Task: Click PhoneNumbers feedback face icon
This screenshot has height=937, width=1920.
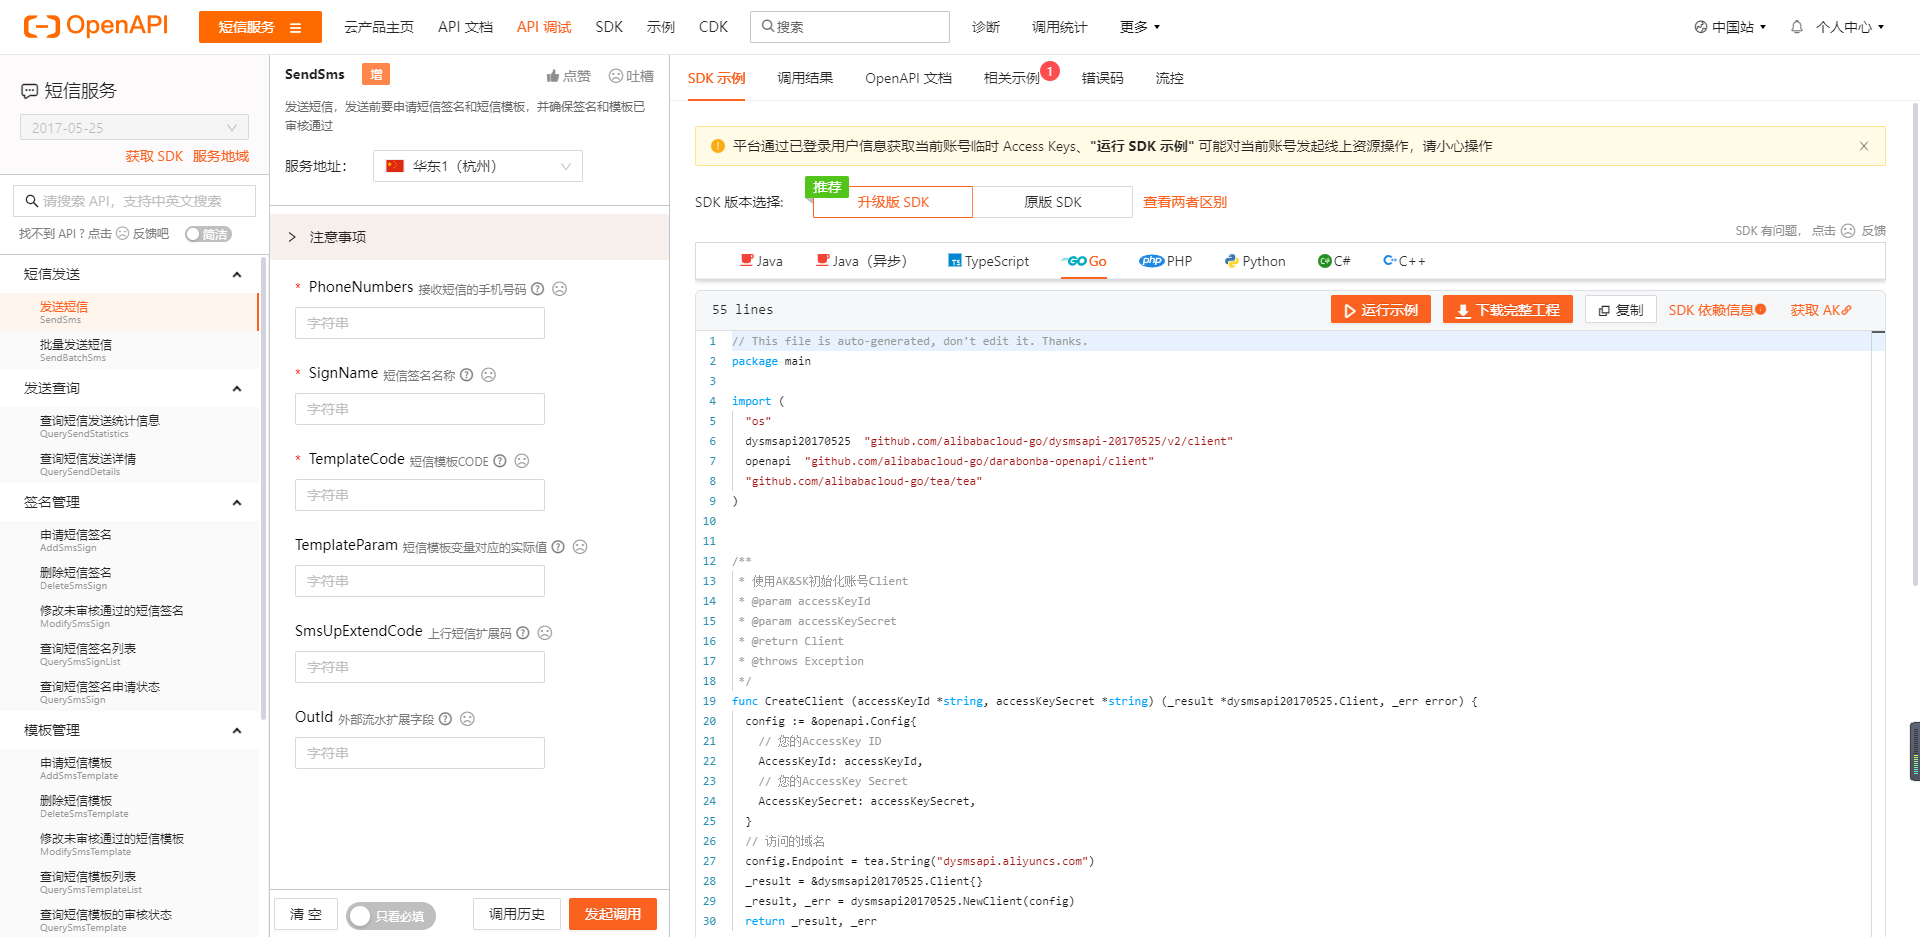Action: (x=560, y=289)
